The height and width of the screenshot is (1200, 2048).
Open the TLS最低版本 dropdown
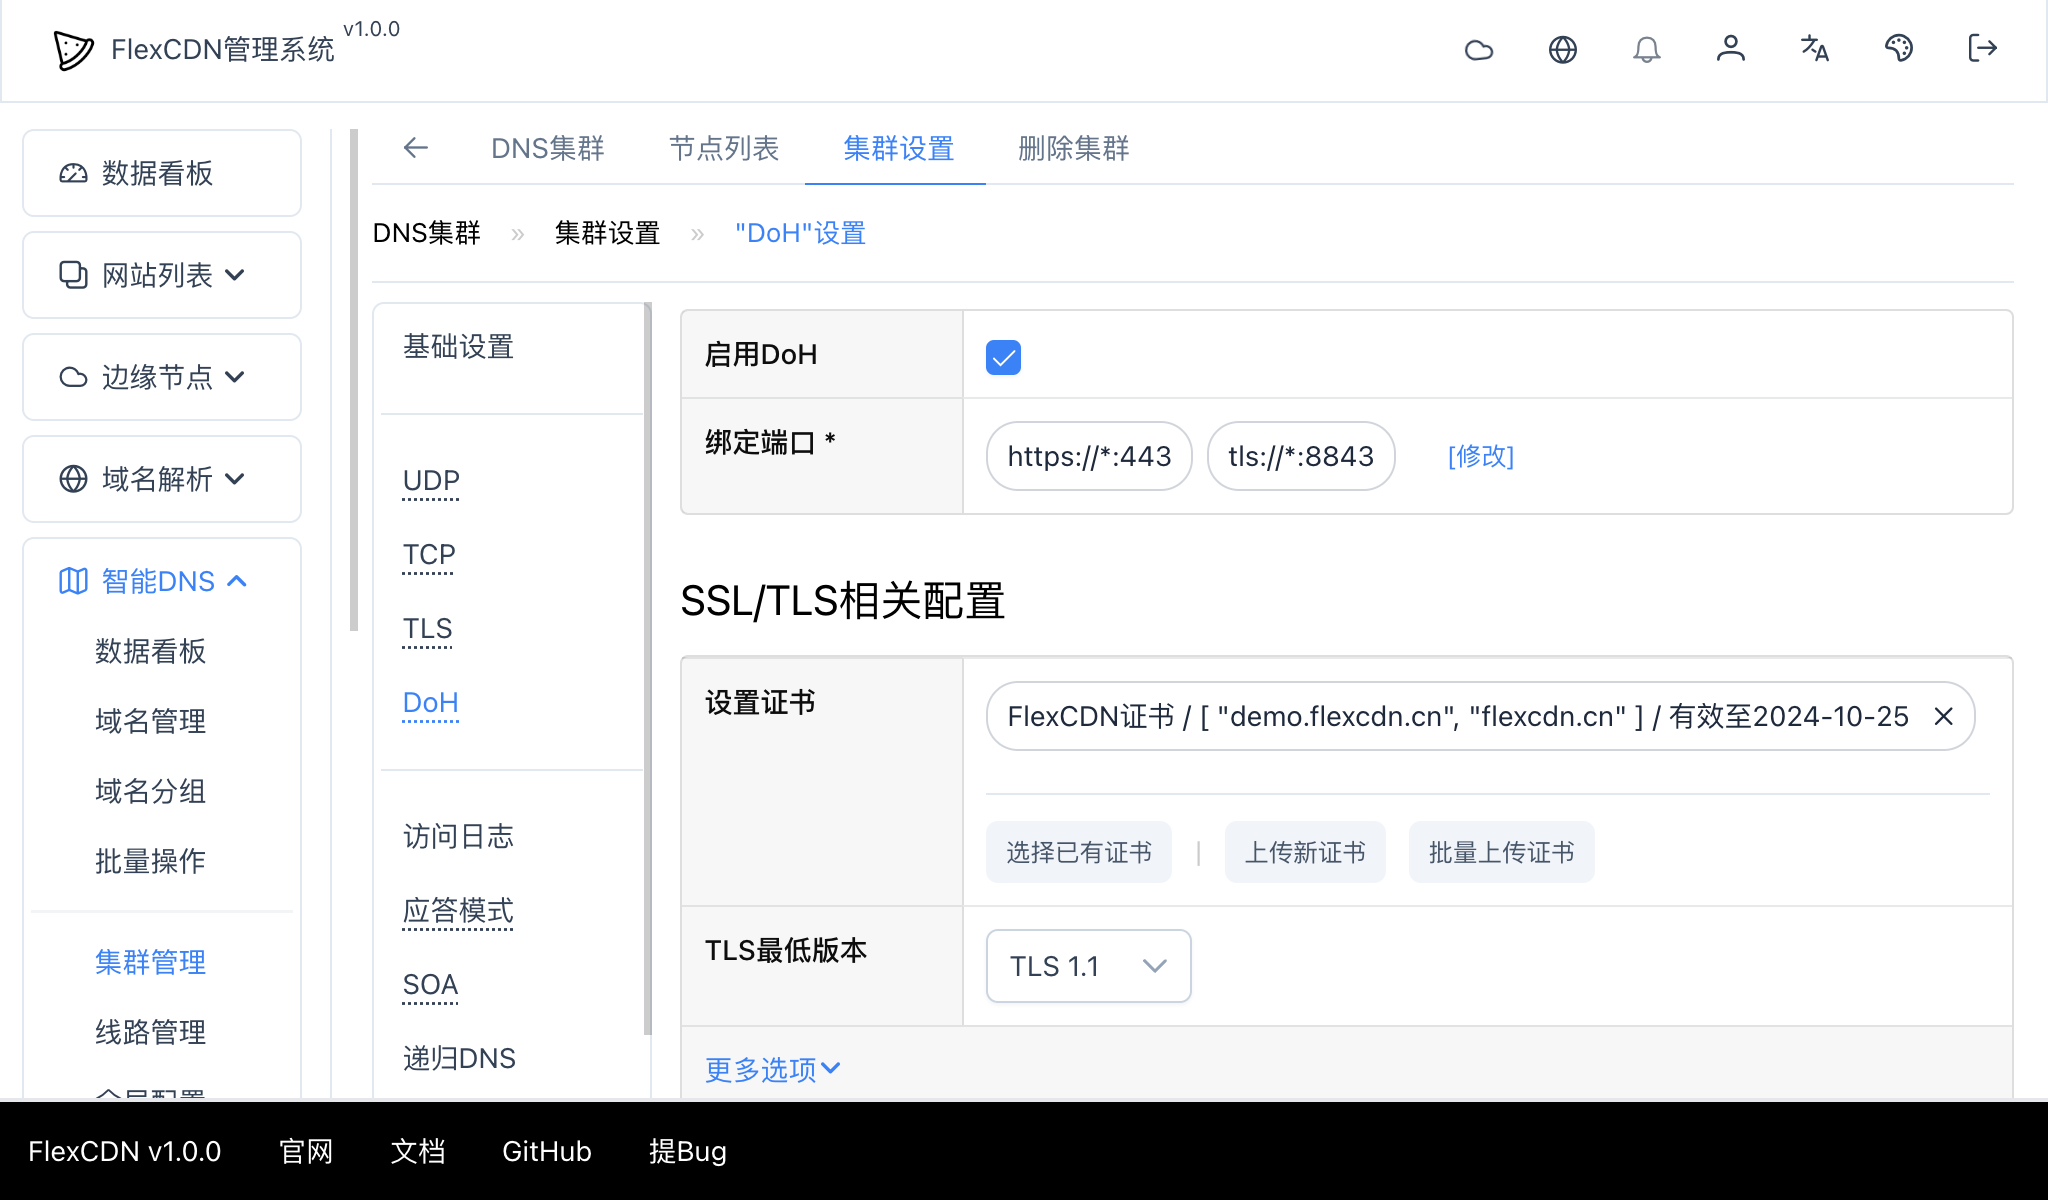coord(1087,965)
